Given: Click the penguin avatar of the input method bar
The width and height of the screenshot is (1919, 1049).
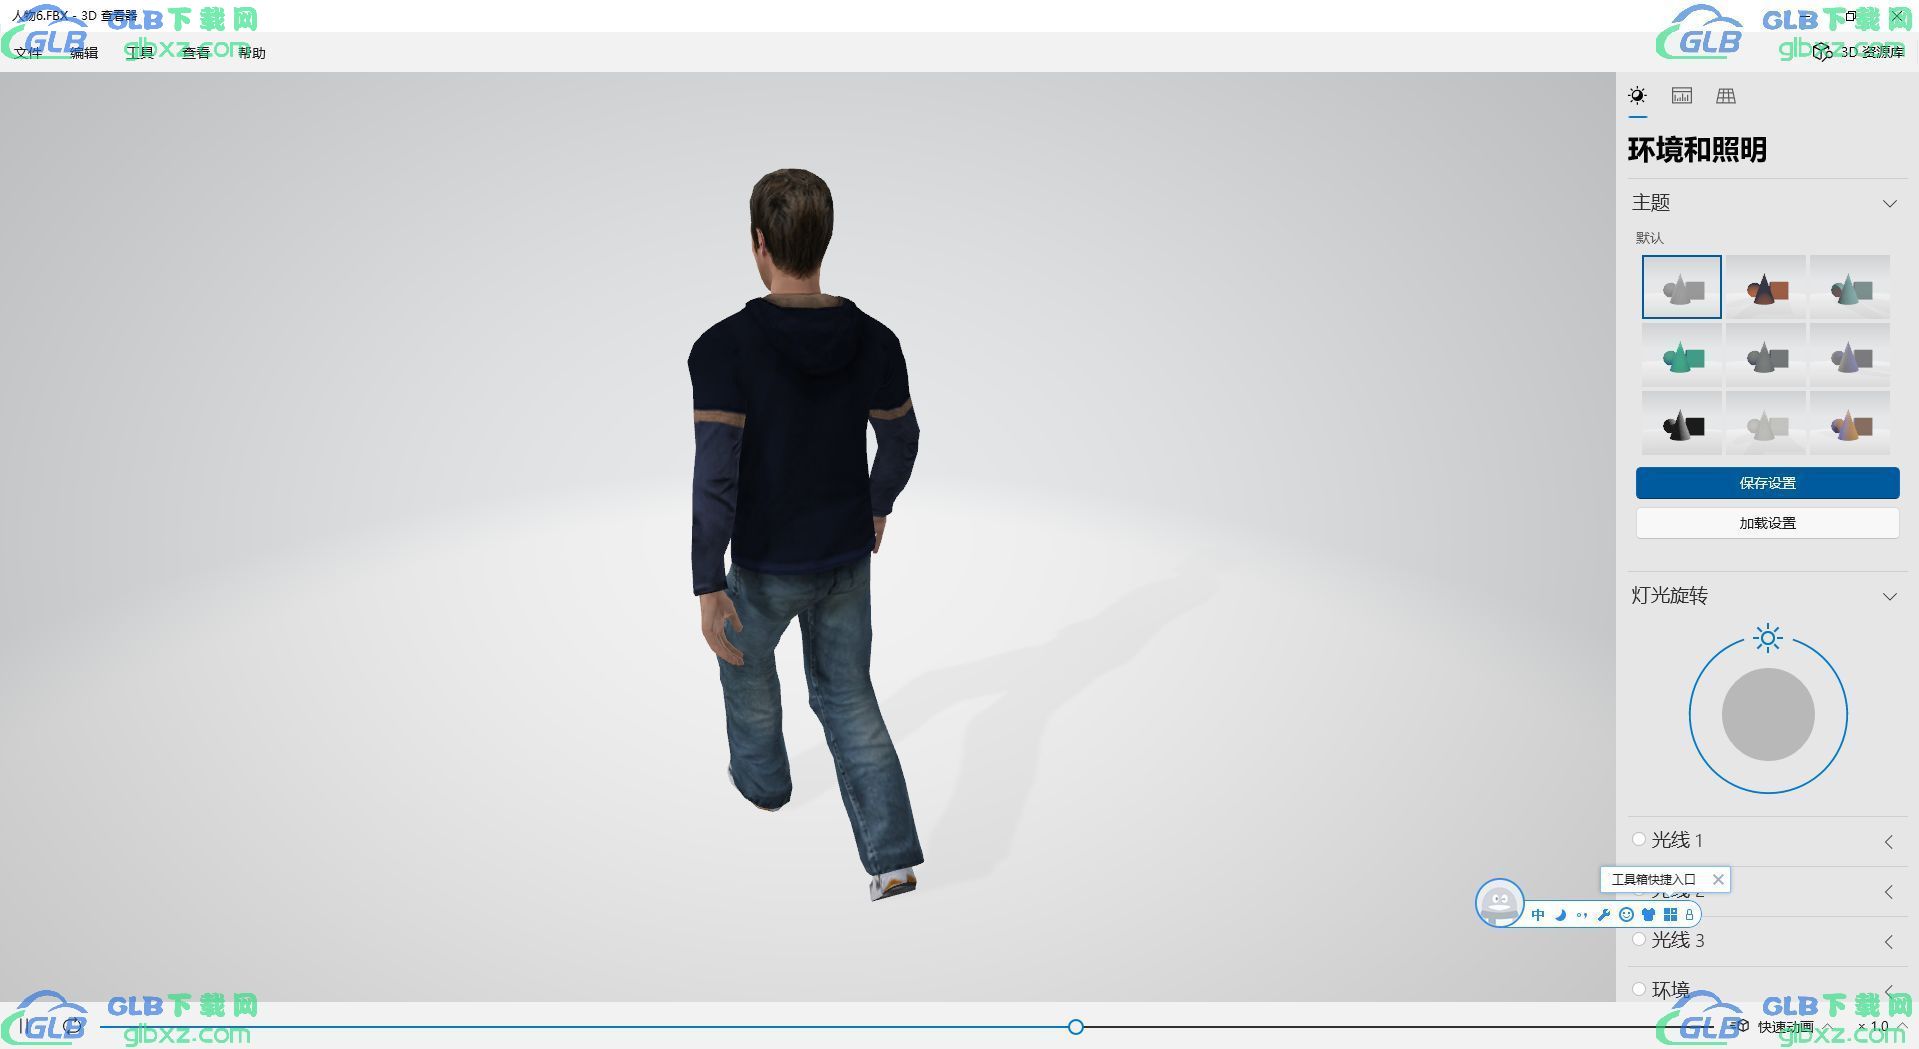Looking at the screenshot, I should coord(1499,903).
